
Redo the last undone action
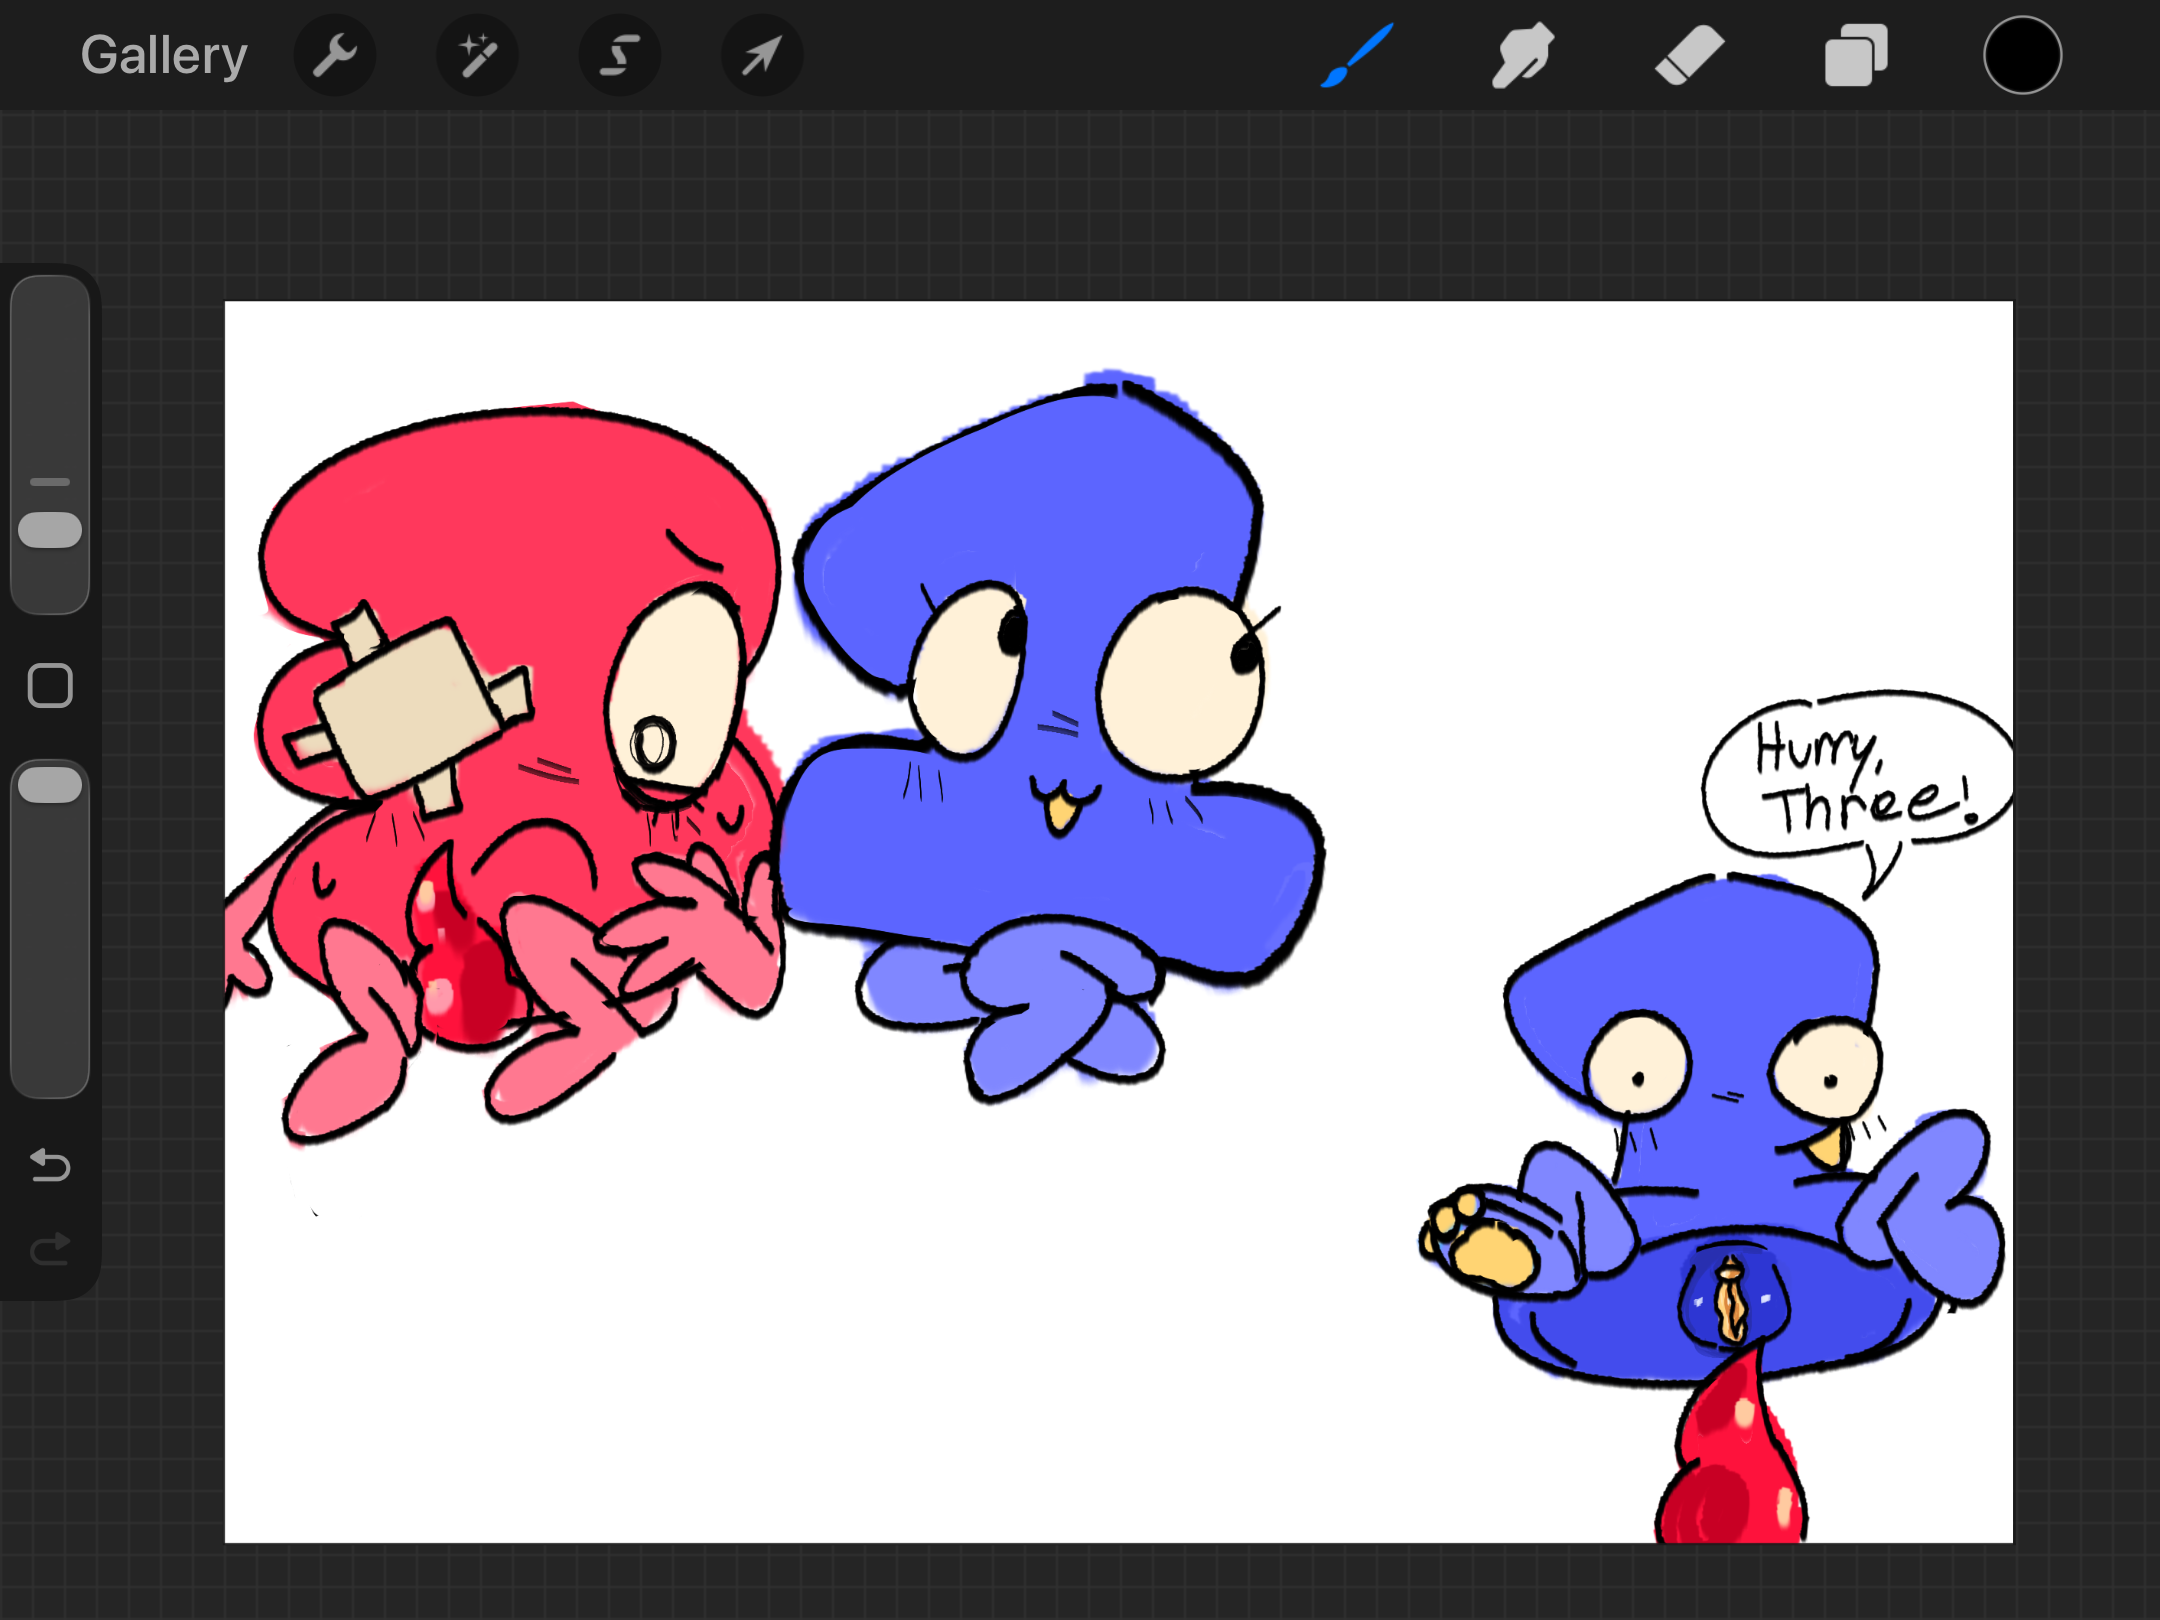50,1249
